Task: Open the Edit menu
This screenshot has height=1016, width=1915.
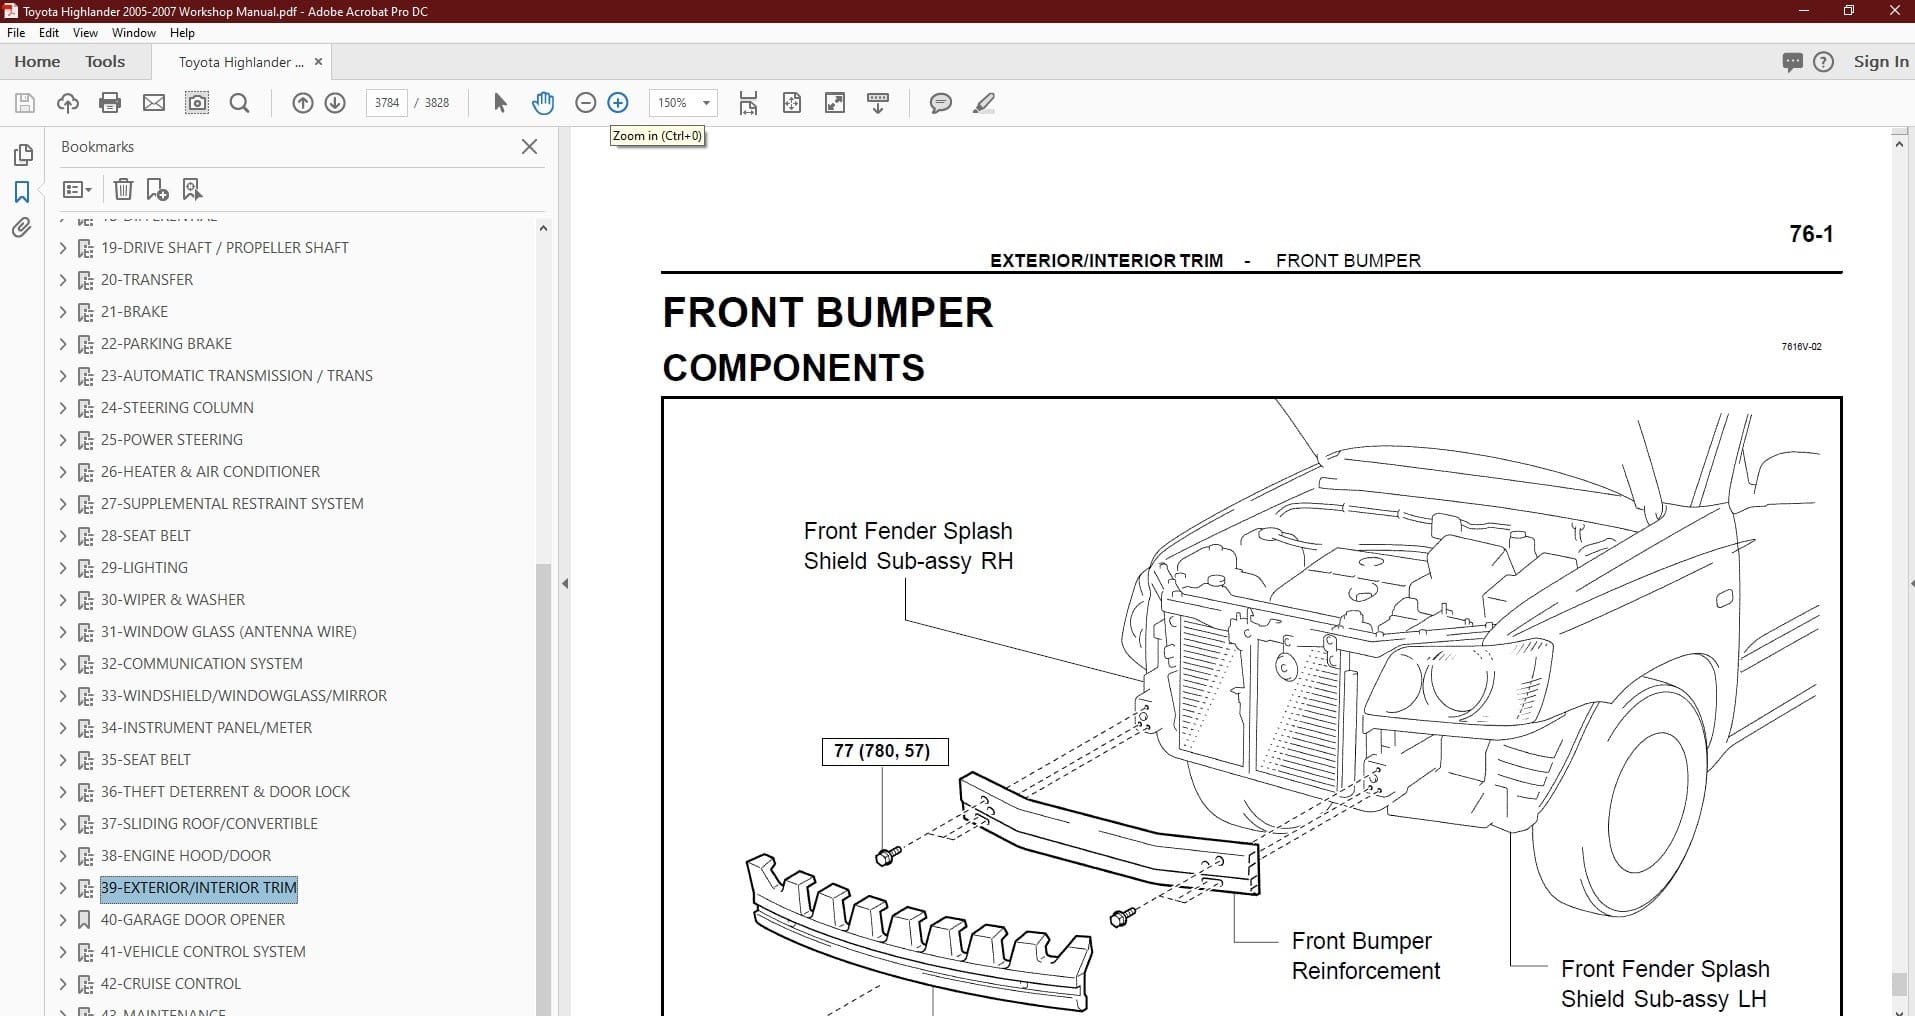Action: point(49,33)
